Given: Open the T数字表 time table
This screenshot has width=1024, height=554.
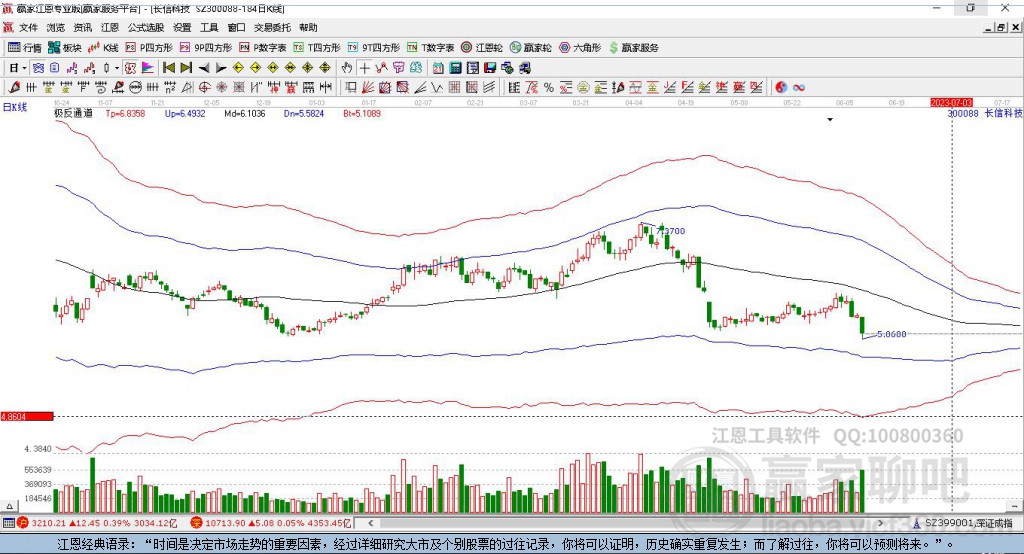Looking at the screenshot, I should (x=430, y=48).
